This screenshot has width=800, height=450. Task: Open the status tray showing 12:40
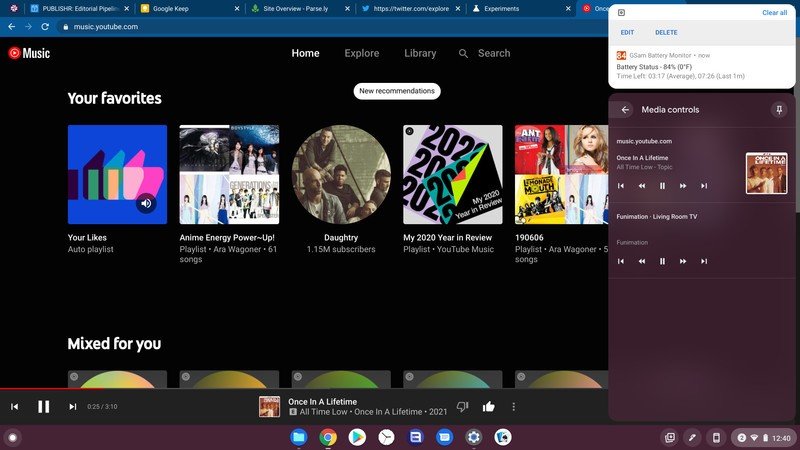coord(763,438)
